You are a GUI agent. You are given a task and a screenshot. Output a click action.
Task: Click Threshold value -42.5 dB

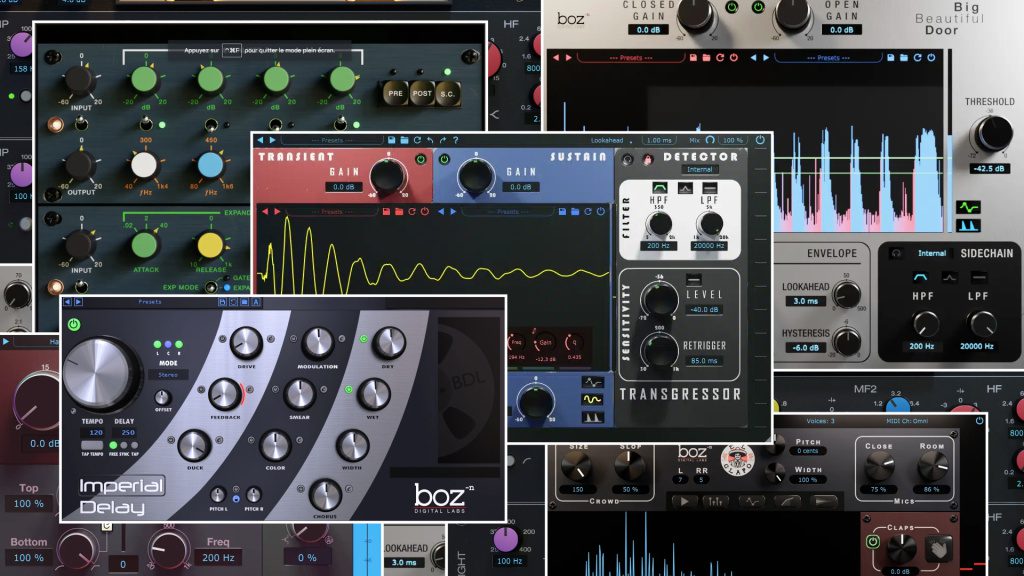pos(990,168)
